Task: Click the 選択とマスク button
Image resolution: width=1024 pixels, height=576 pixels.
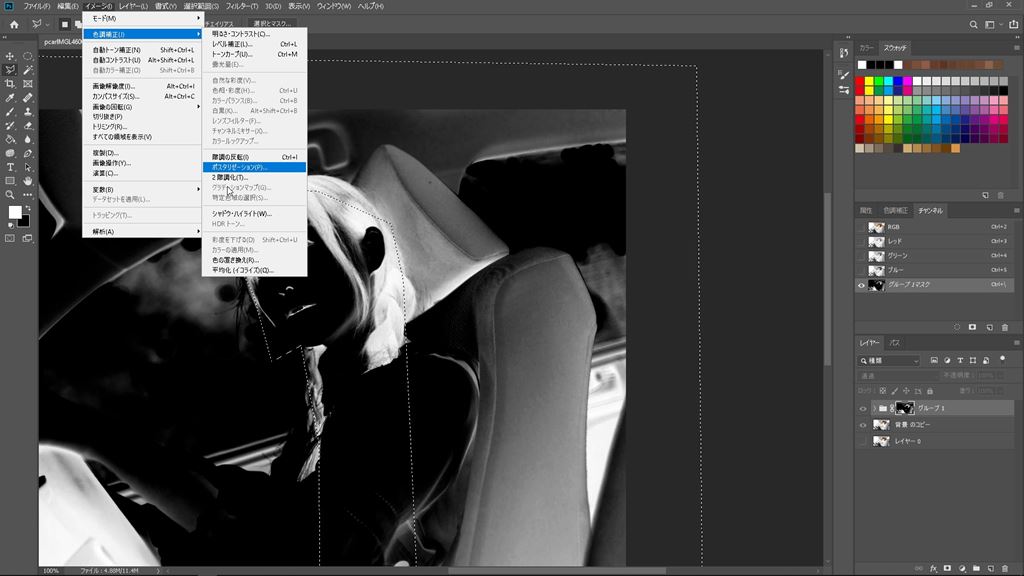Action: click(272, 24)
